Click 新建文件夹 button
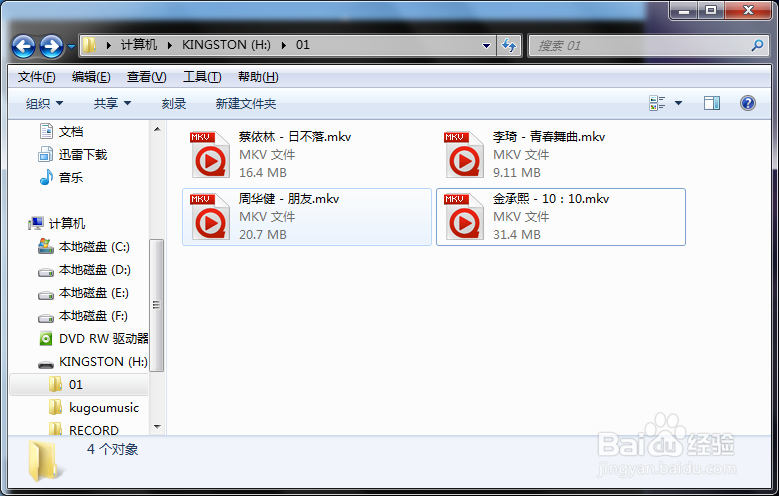Viewport: 779px width, 496px height. (246, 103)
